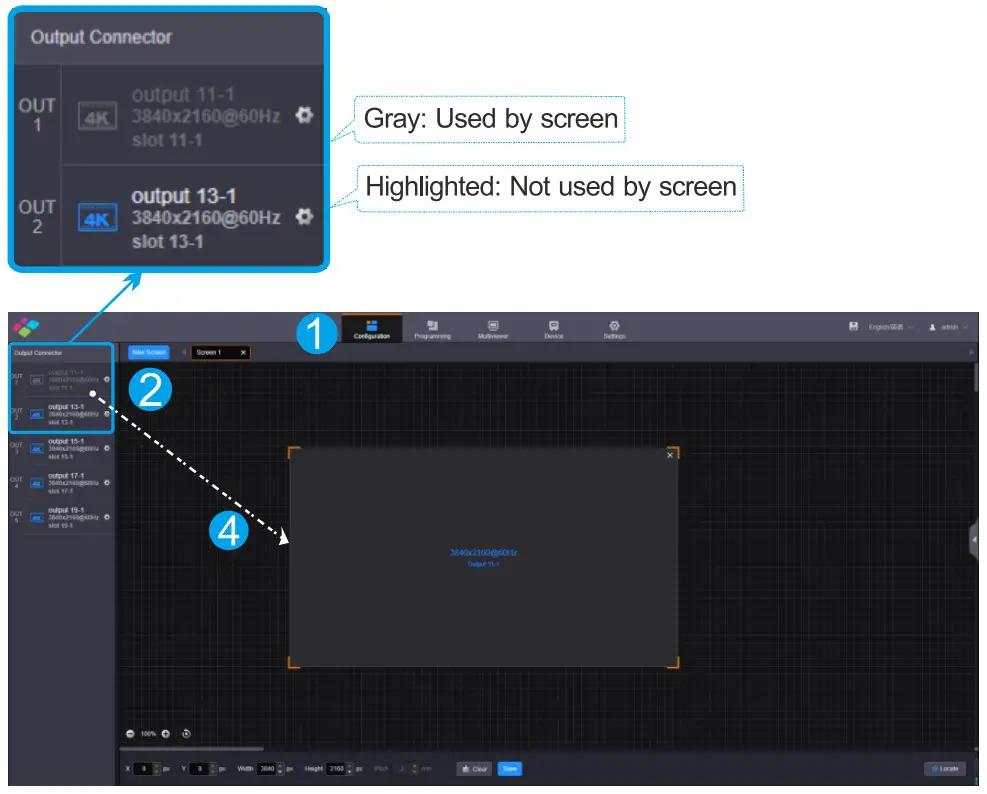Open settings gear for output 17-1
987x794 pixels.
[x=106, y=483]
